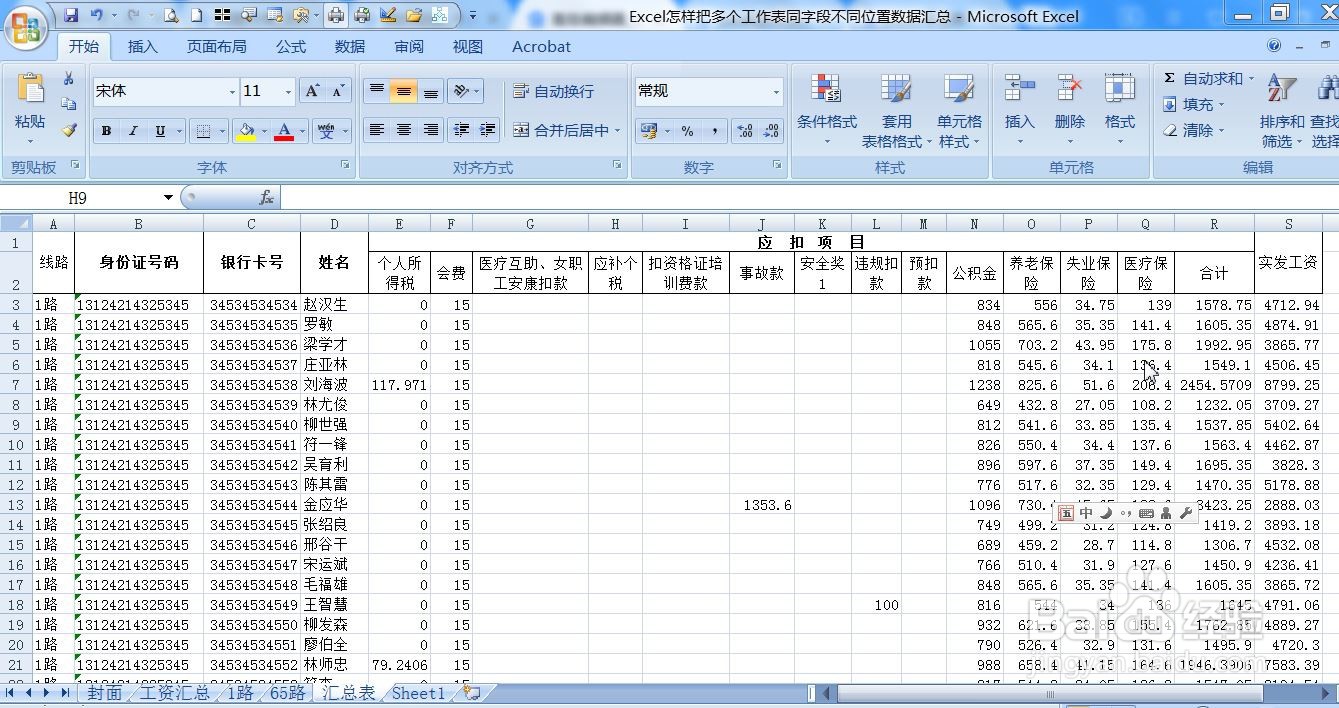Open the number format (常规) dropdown
Image resolution: width=1339 pixels, height=708 pixels.
click(x=778, y=90)
